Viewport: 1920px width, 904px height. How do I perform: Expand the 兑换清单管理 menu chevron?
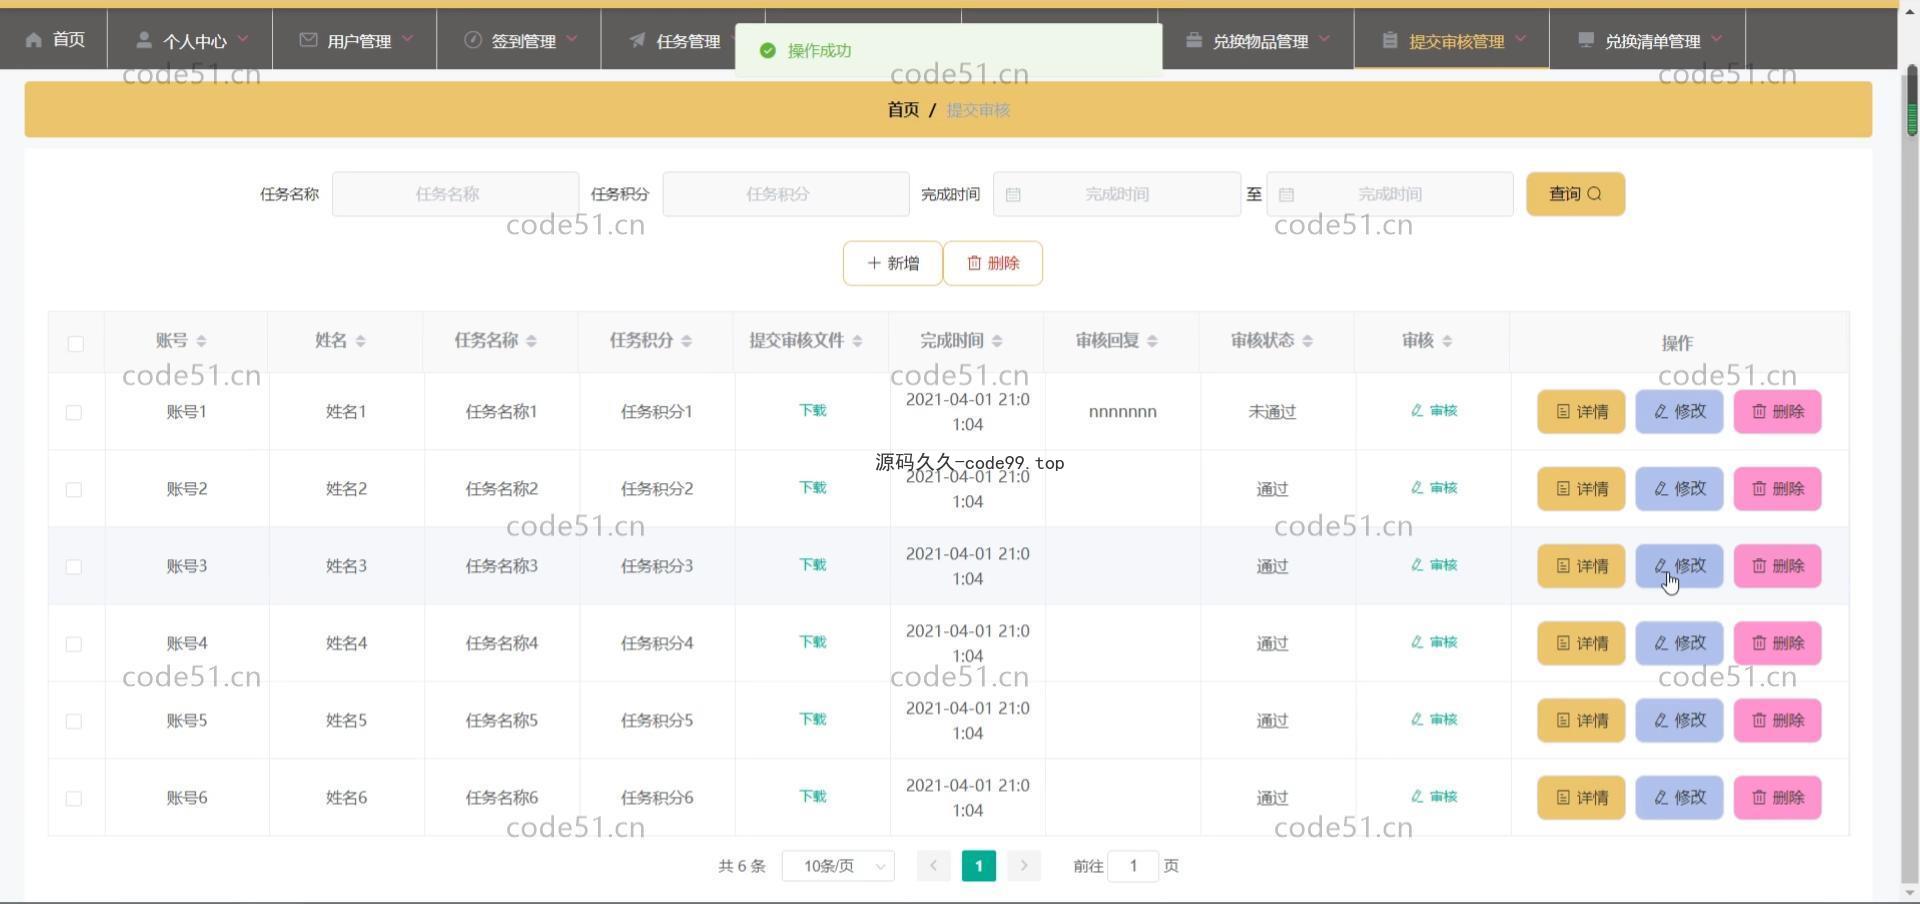(x=1717, y=39)
